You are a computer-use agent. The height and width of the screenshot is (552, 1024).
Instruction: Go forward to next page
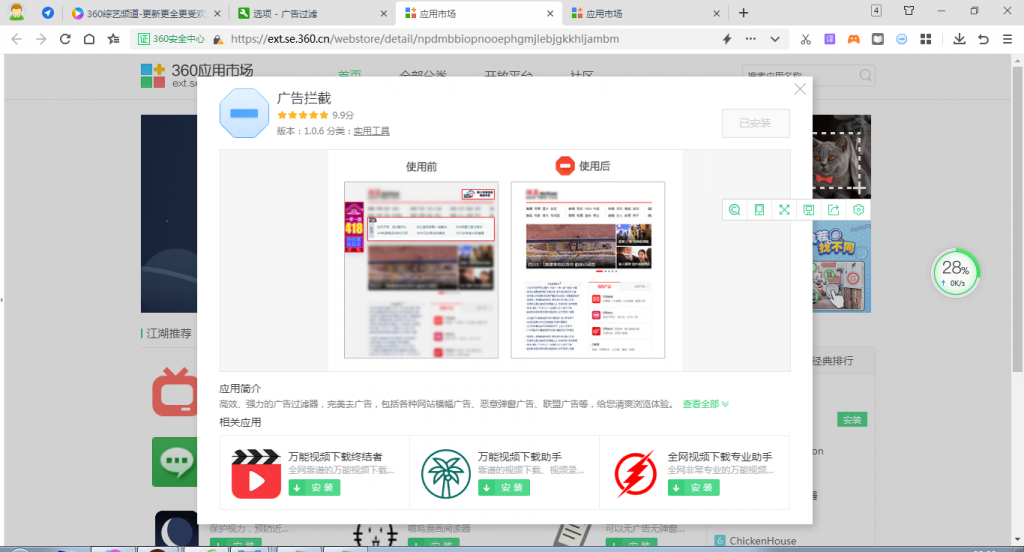point(41,39)
